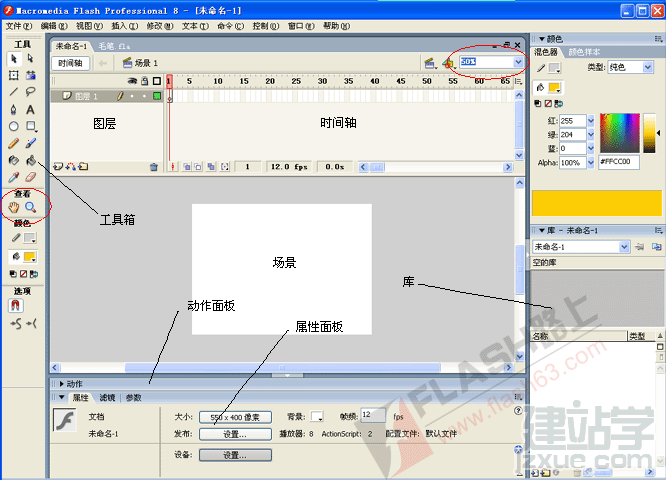Click the 背景 background color swatch
The image size is (667, 480).
point(316,416)
